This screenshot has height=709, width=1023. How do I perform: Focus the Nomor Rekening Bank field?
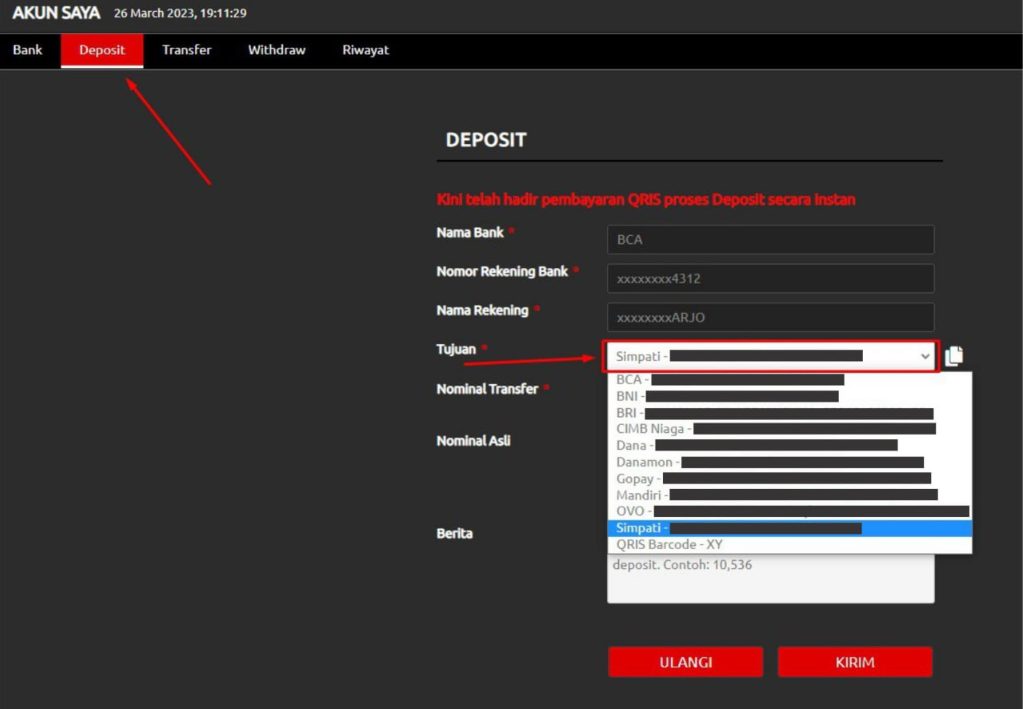pyautogui.click(x=770, y=279)
